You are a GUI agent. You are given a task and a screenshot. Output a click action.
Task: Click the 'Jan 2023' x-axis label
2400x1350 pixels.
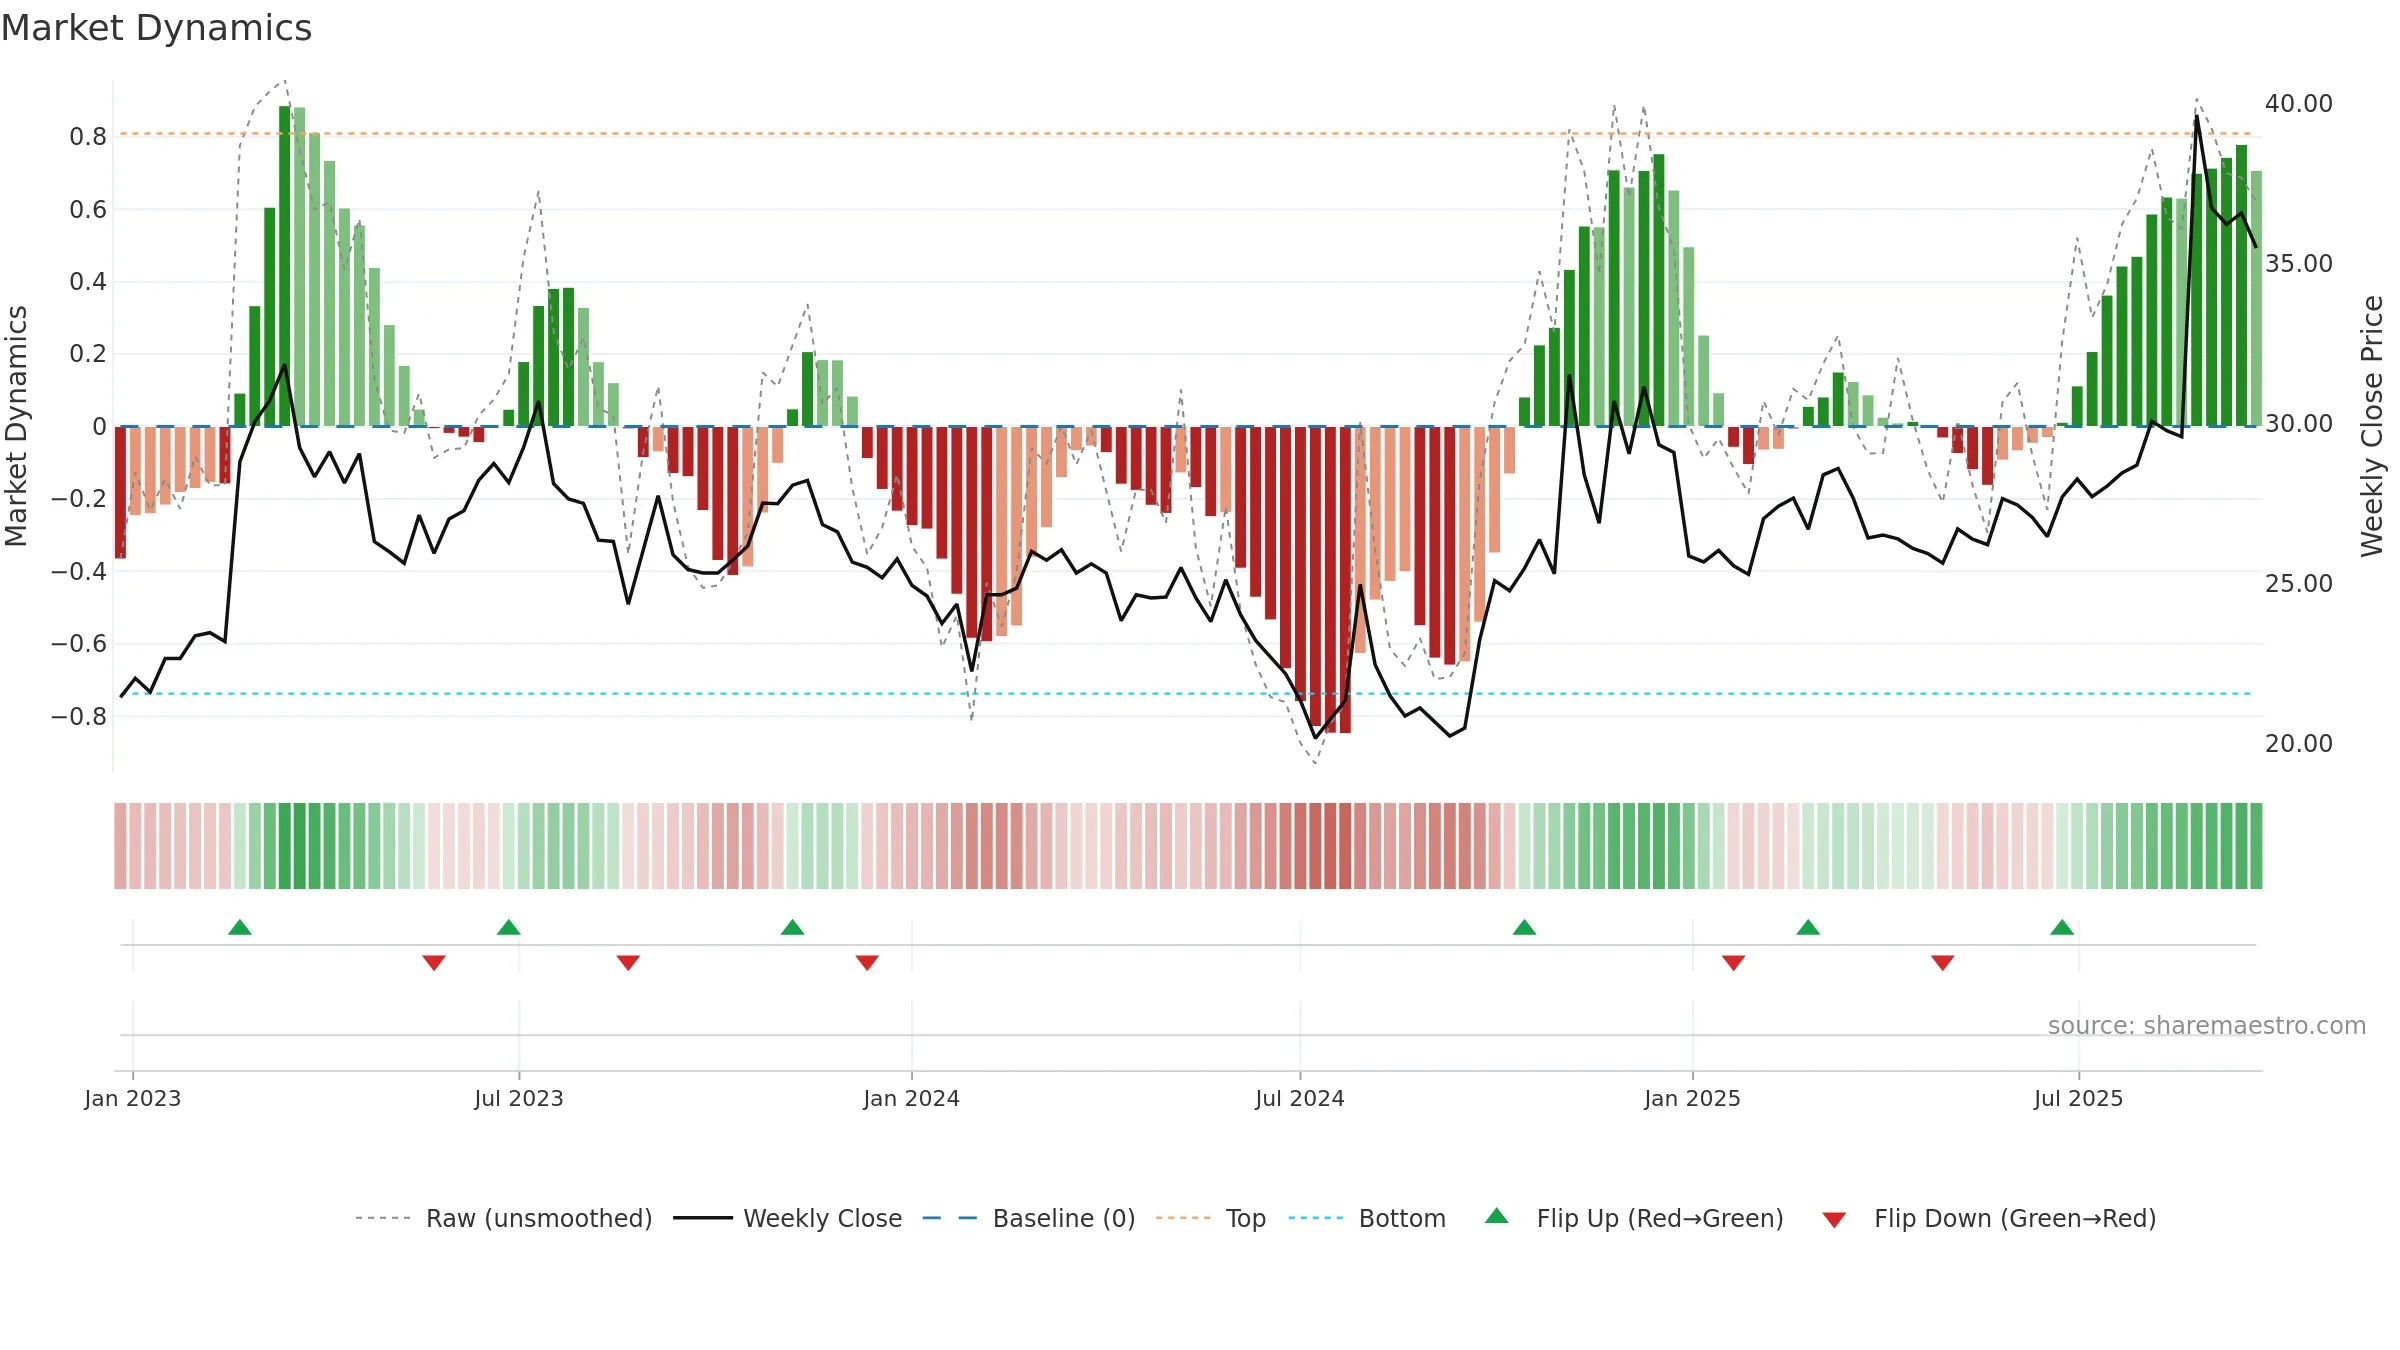[133, 1098]
